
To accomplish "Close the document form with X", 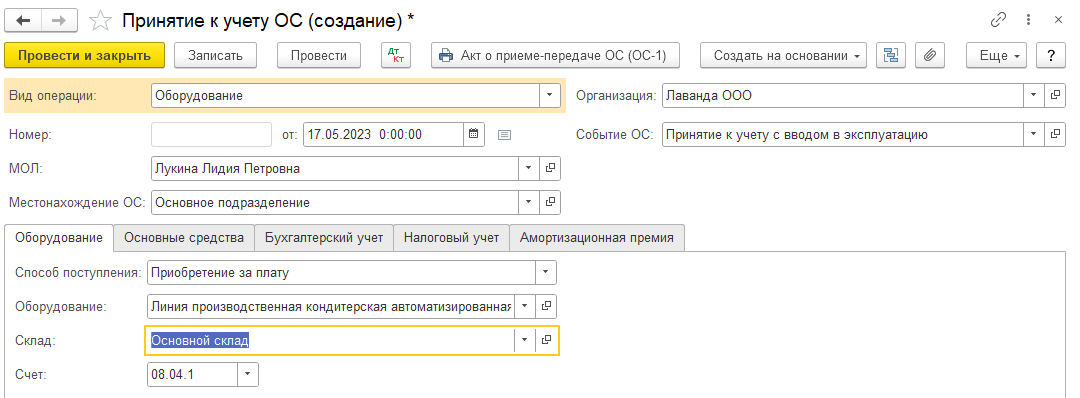I will [x=1058, y=20].
